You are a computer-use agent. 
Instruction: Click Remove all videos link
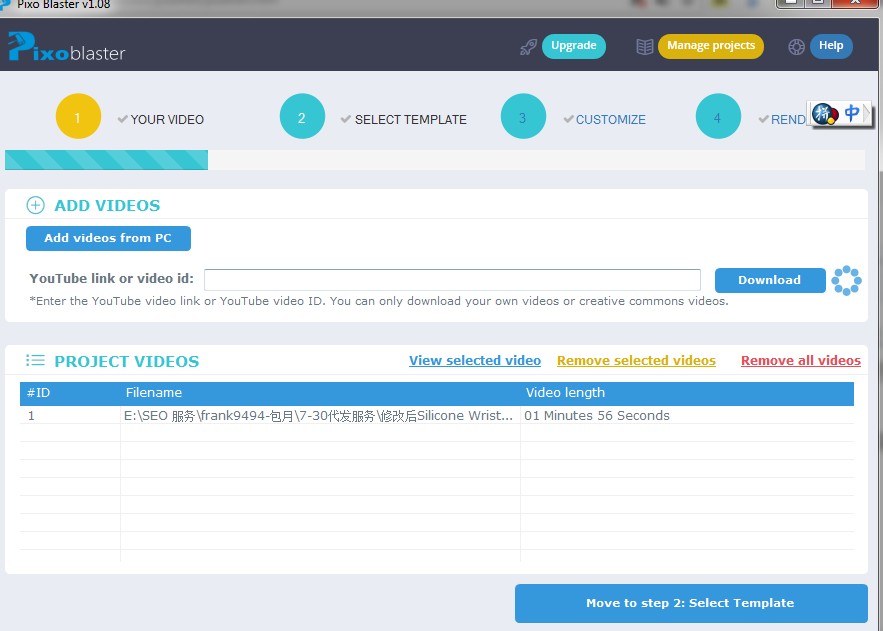pyautogui.click(x=801, y=360)
